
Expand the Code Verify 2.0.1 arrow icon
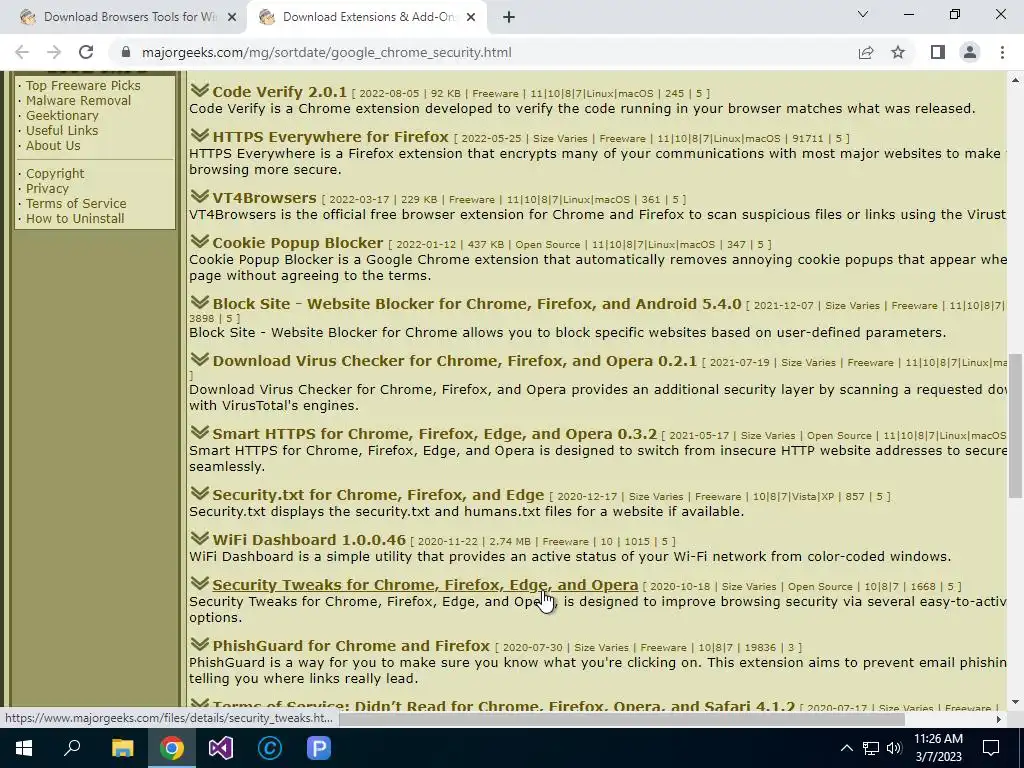(199, 91)
